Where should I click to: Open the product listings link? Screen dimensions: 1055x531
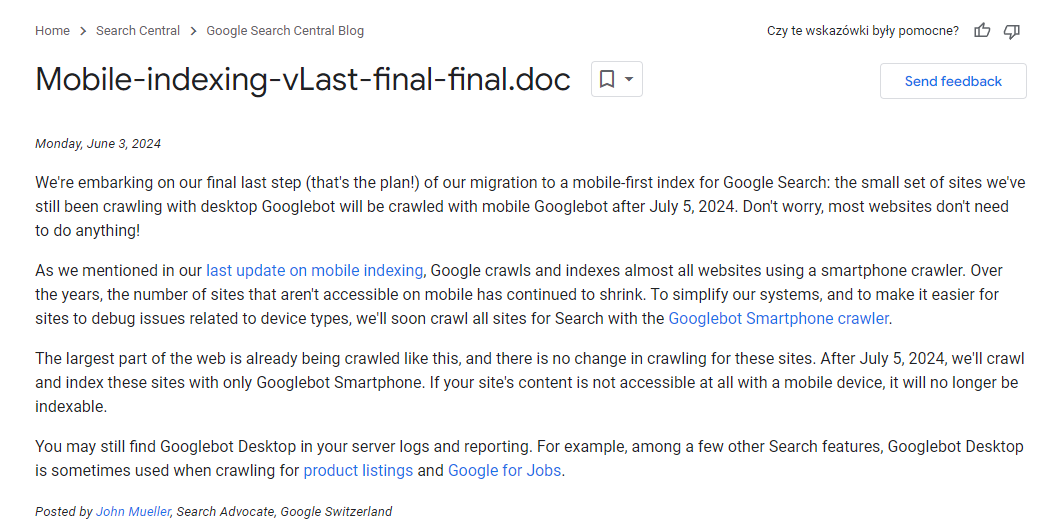[358, 470]
